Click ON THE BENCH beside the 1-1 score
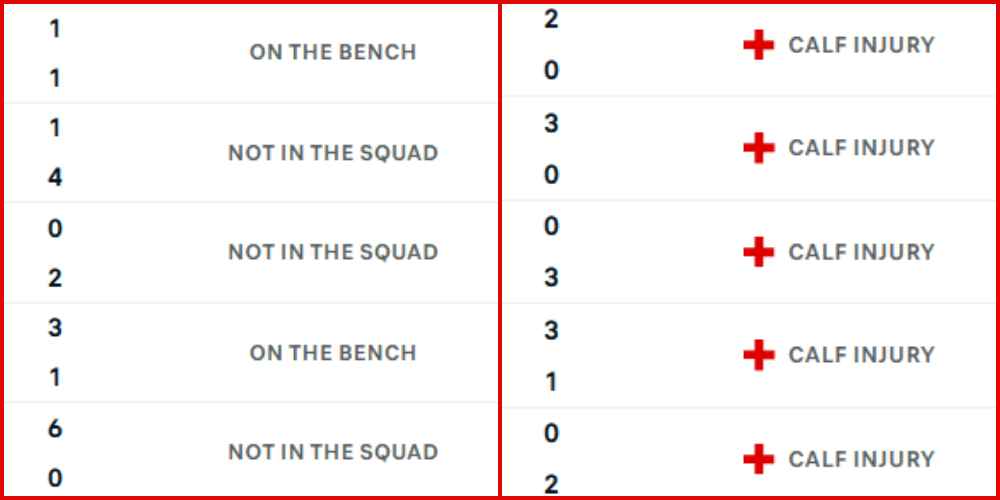Screen dimensions: 1000x500 [x=333, y=53]
